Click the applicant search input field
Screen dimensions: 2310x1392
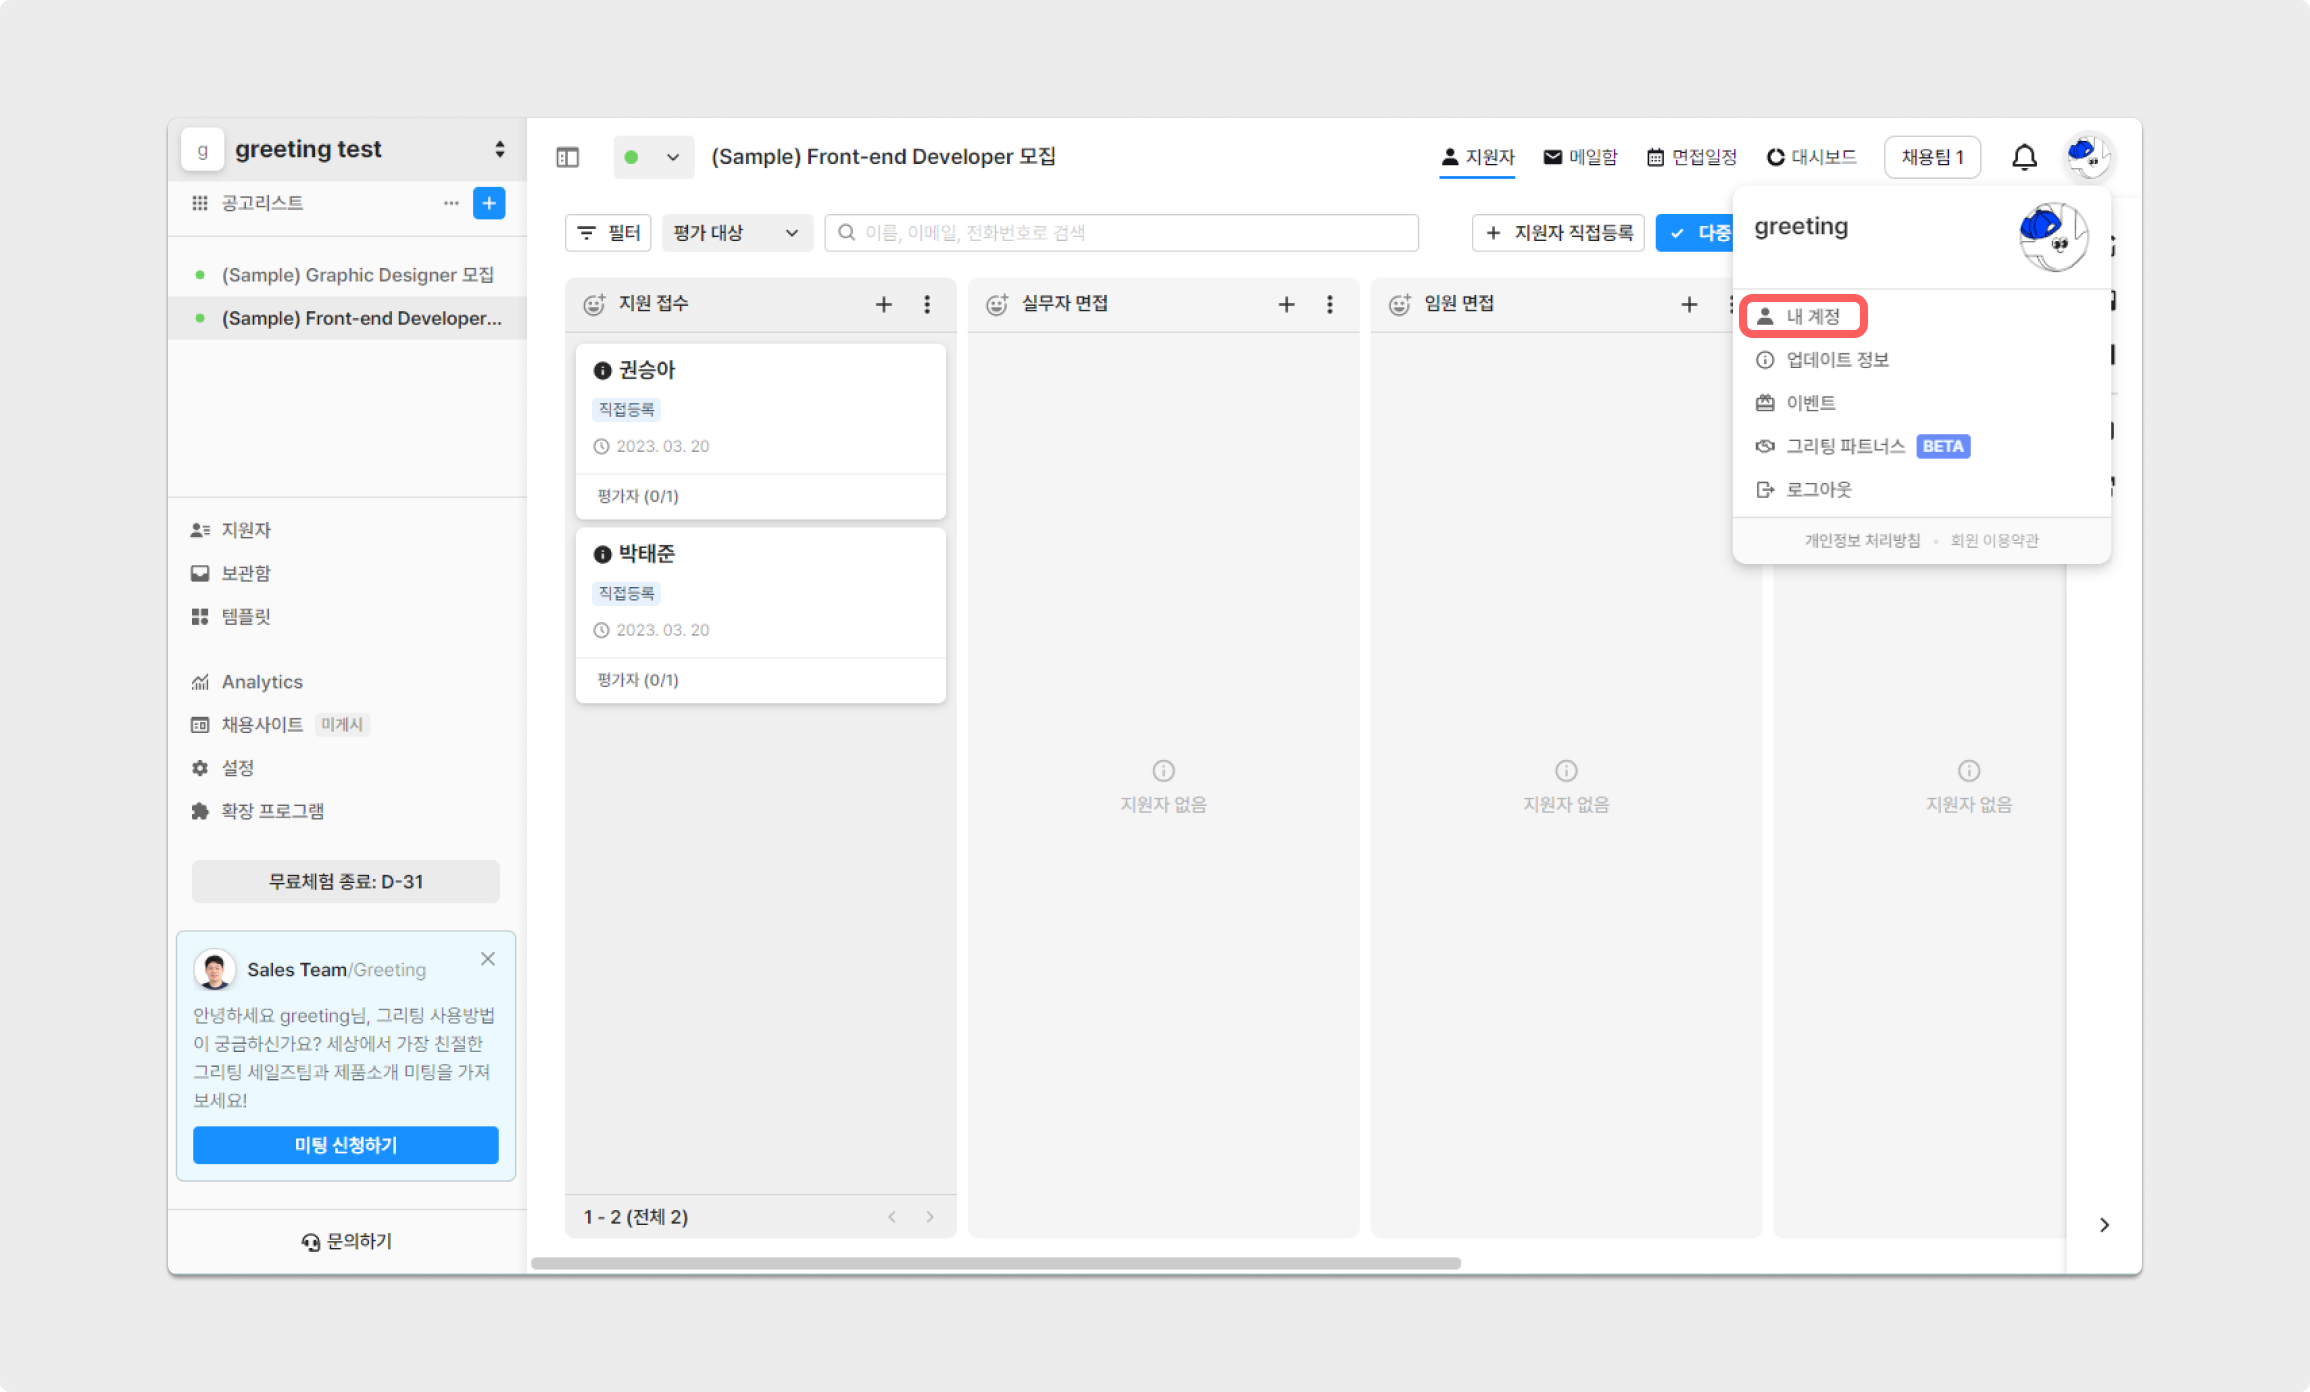click(1120, 233)
